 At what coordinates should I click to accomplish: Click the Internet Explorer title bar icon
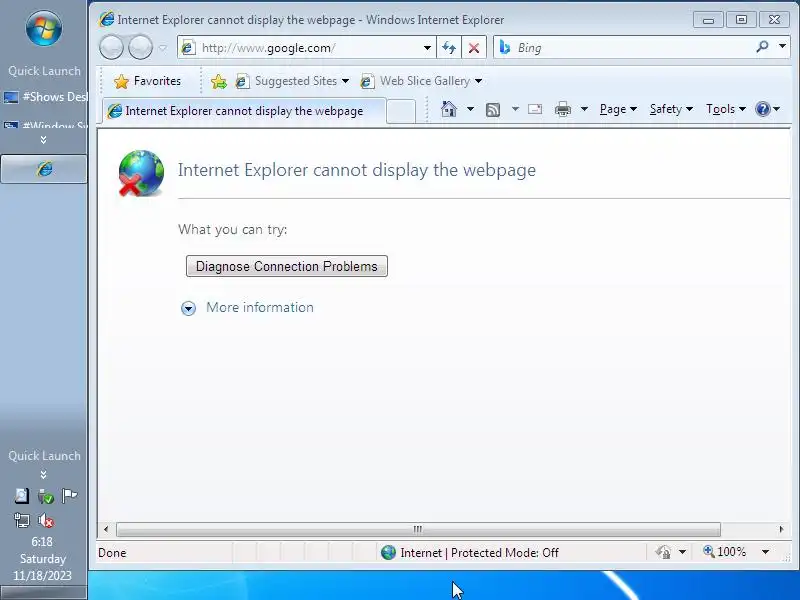[107, 19]
